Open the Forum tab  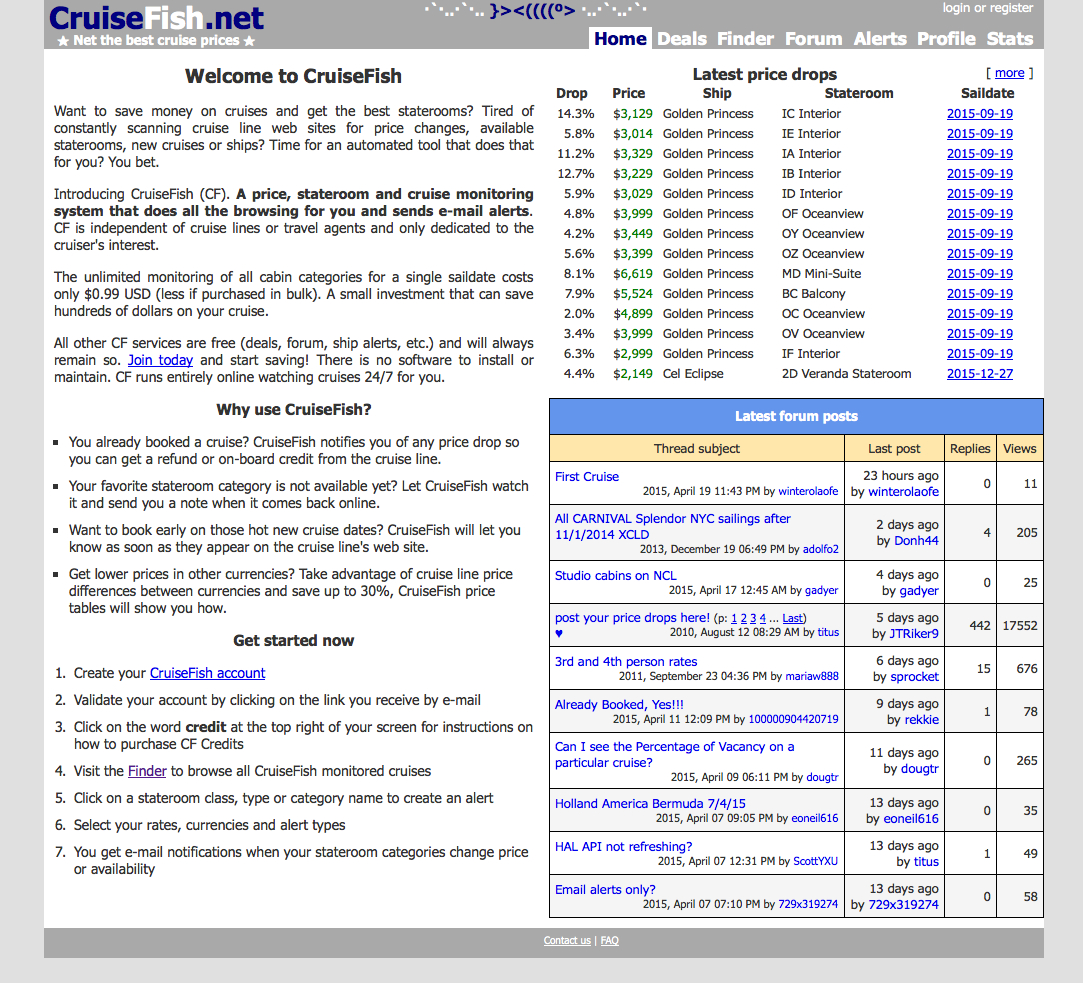(814, 39)
